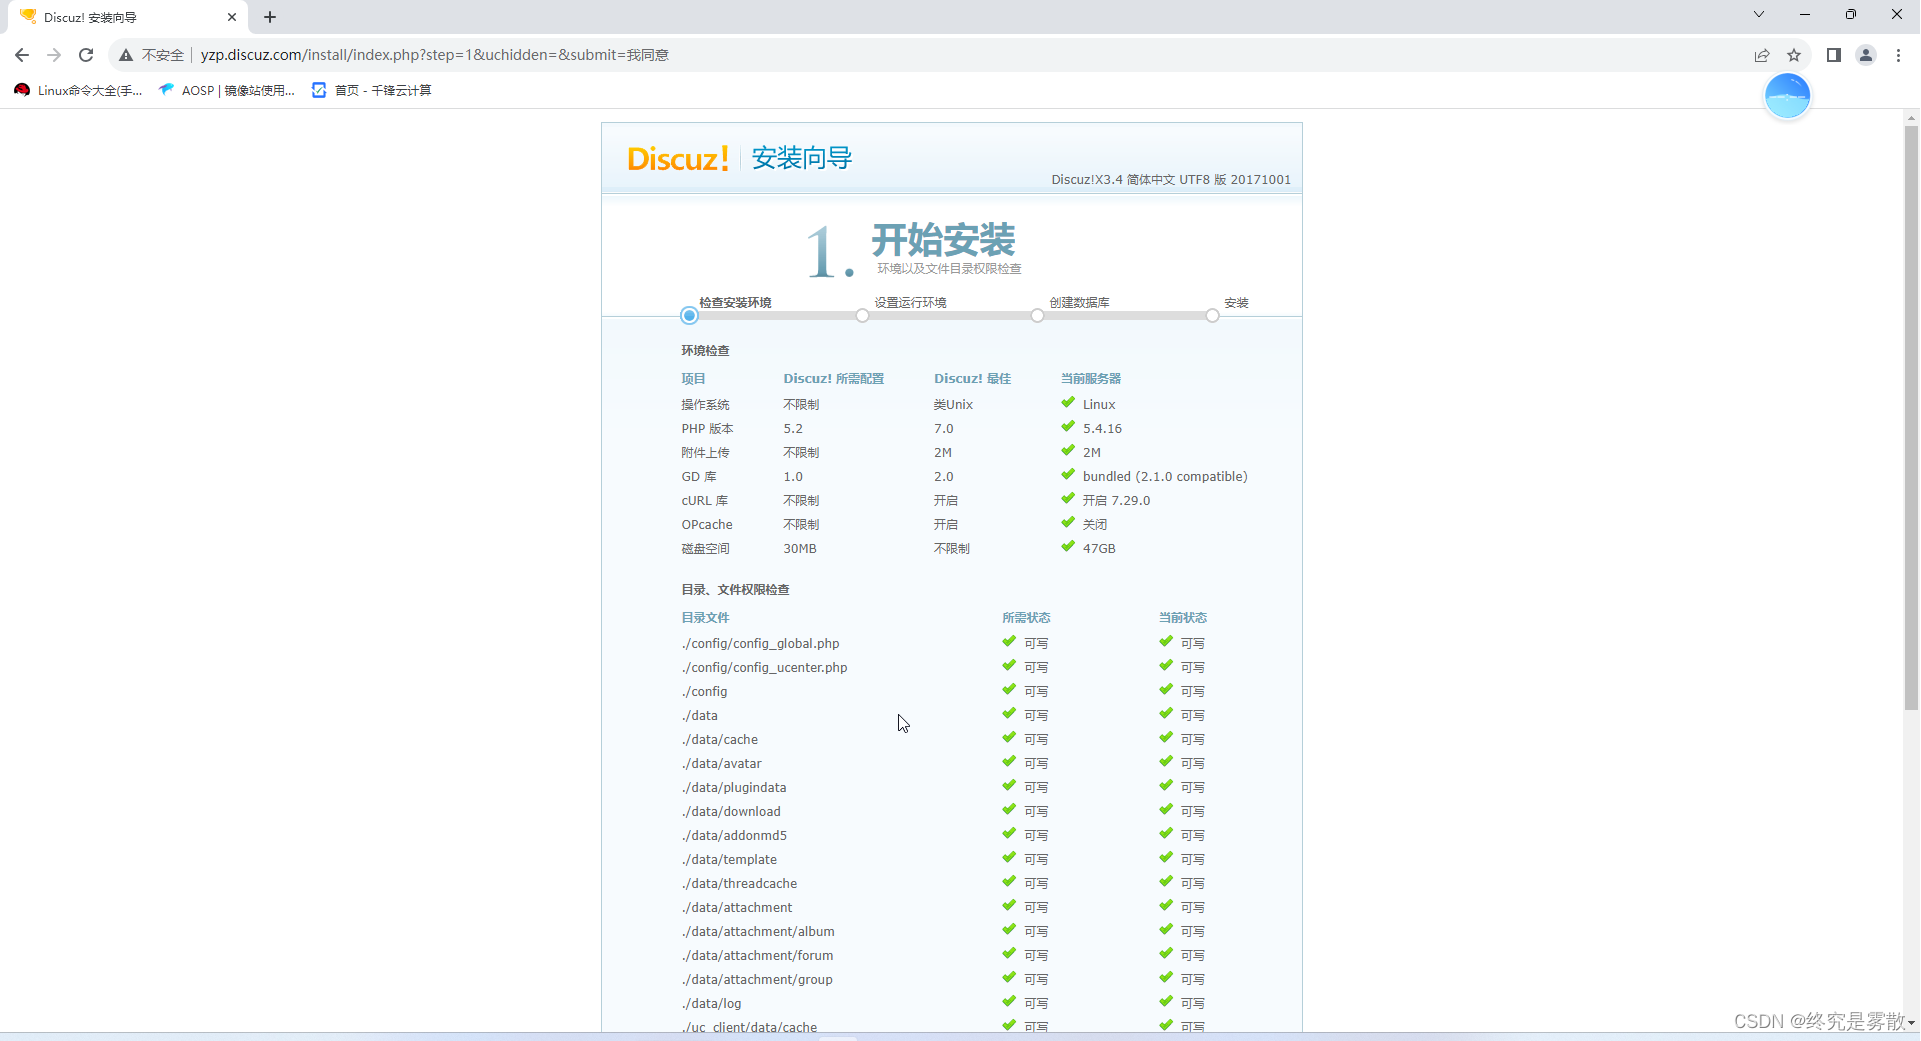Click the Discuz!X3.4 version text

coord(1171,180)
